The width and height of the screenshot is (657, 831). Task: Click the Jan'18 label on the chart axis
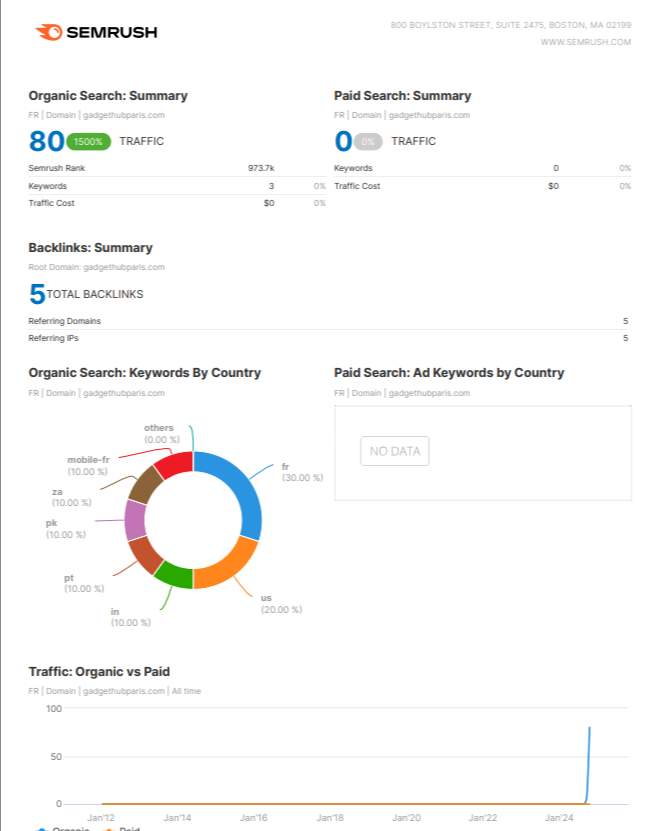(x=331, y=817)
